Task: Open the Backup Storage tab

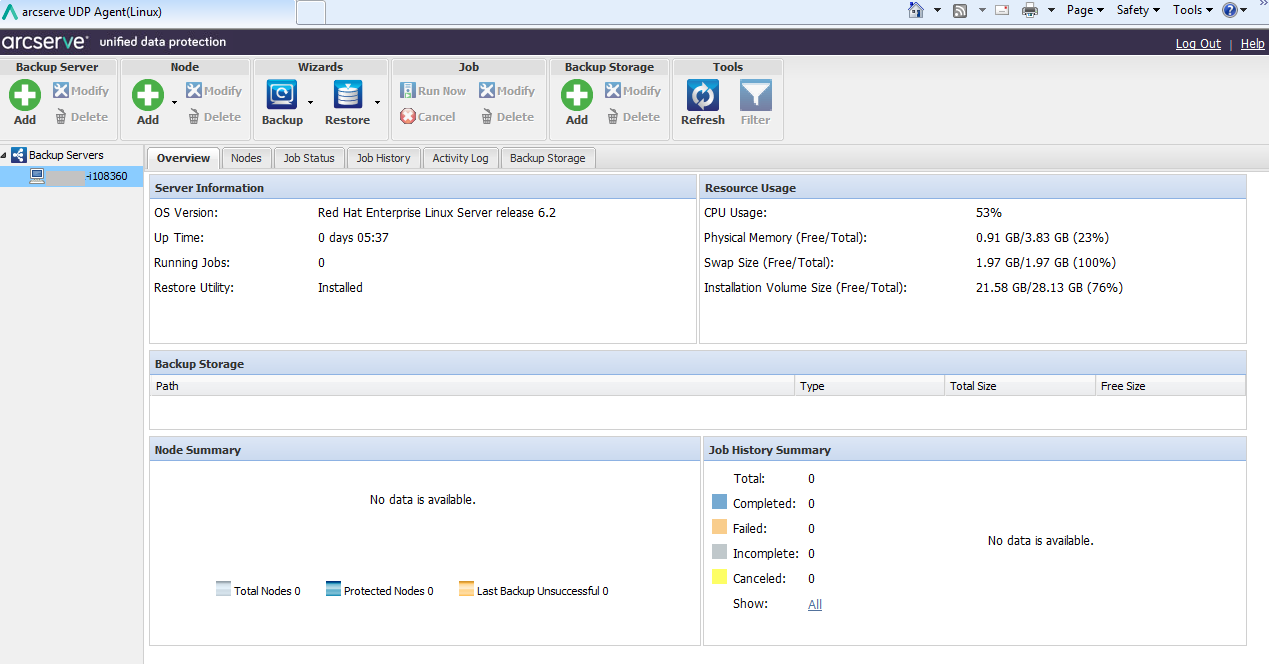Action: [x=547, y=158]
